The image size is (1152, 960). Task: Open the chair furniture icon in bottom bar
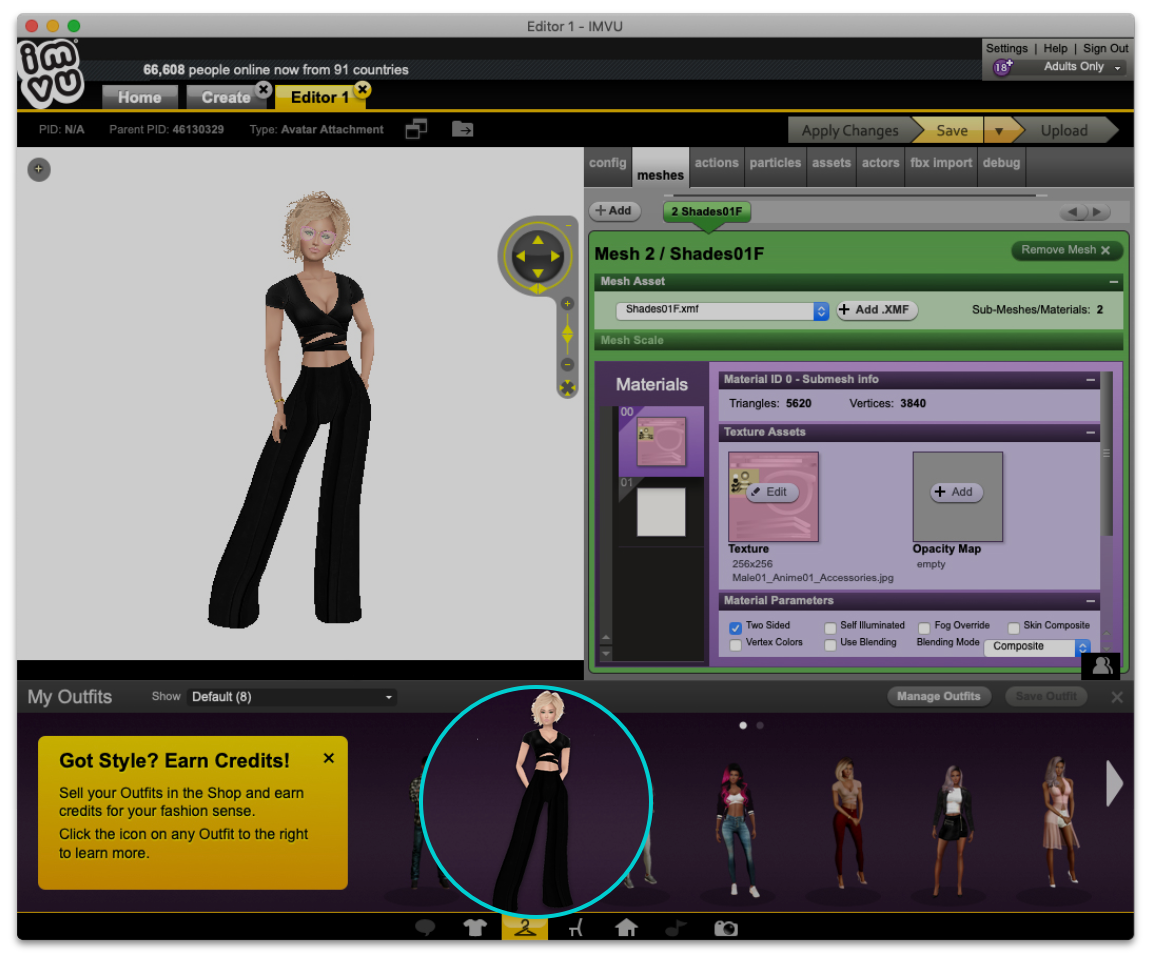(x=575, y=928)
